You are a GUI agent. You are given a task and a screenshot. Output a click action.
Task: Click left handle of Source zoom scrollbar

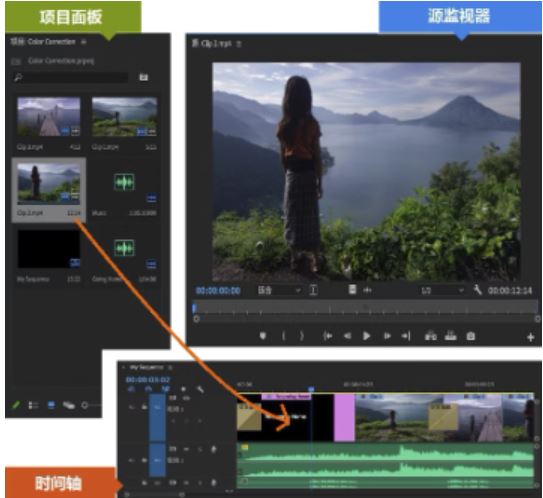click(x=196, y=319)
